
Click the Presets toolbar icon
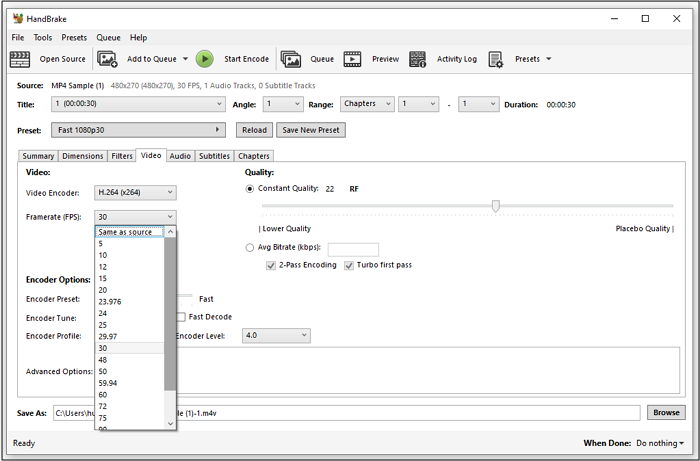click(496, 59)
